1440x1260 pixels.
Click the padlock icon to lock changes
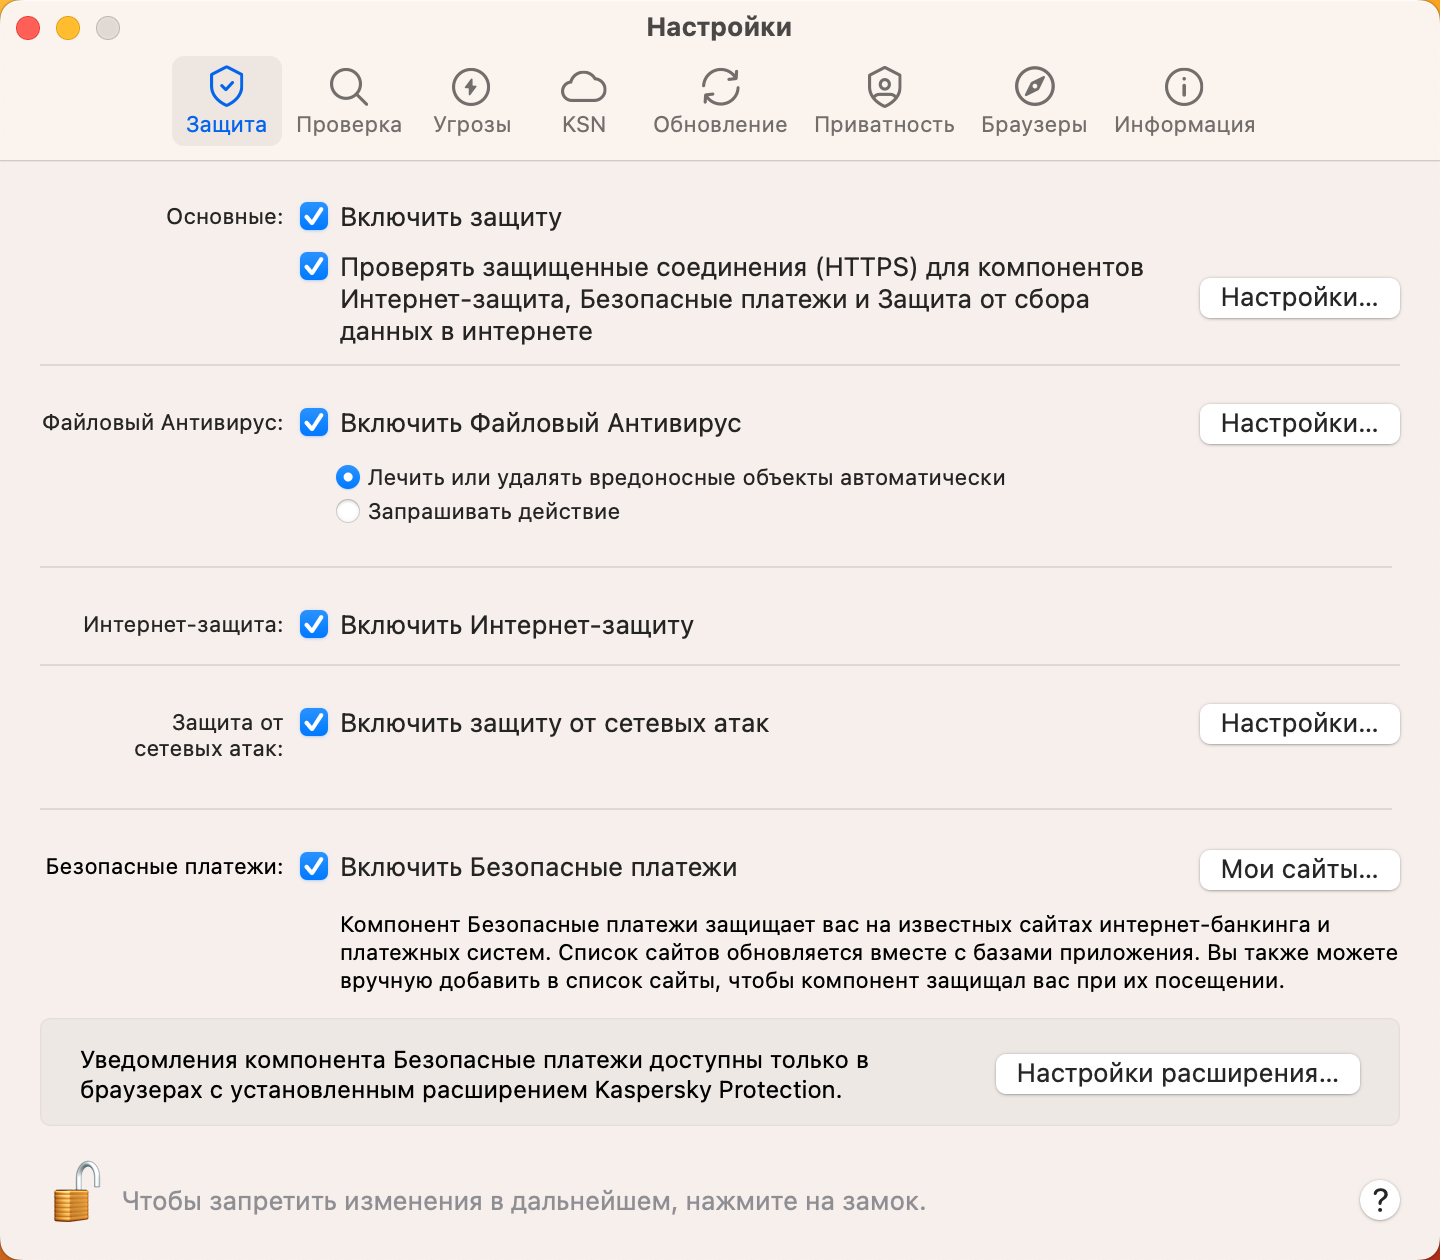(x=77, y=1192)
